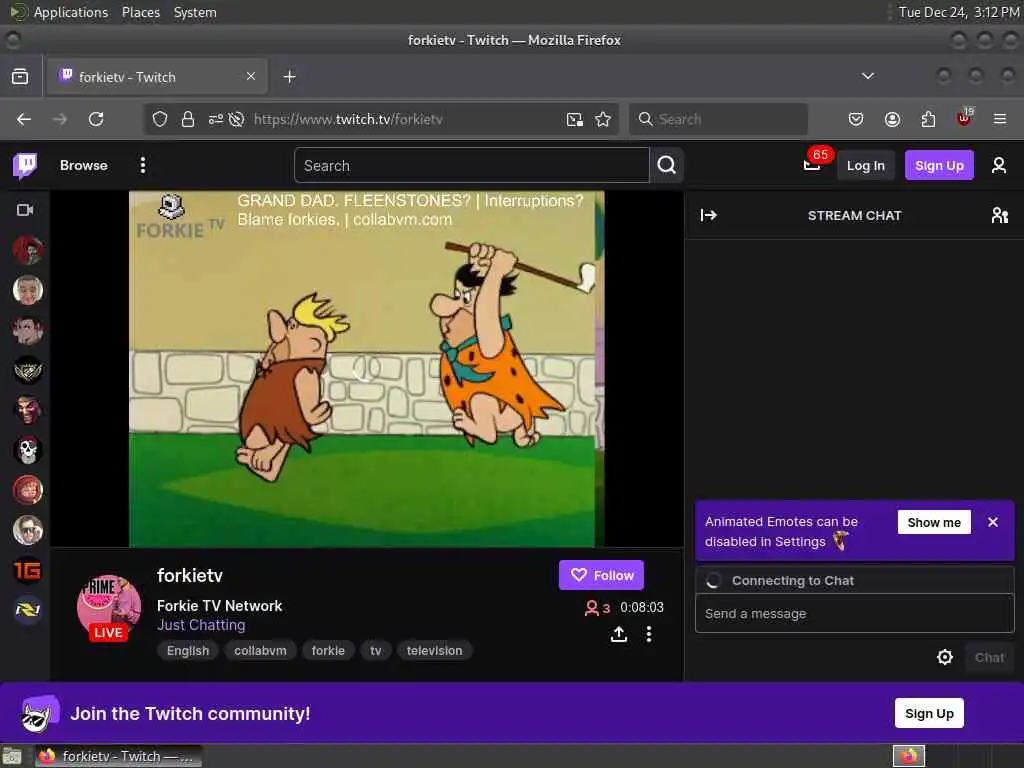1024x768 pixels.
Task: Click Sign Up in the top navigation
Action: (938, 166)
